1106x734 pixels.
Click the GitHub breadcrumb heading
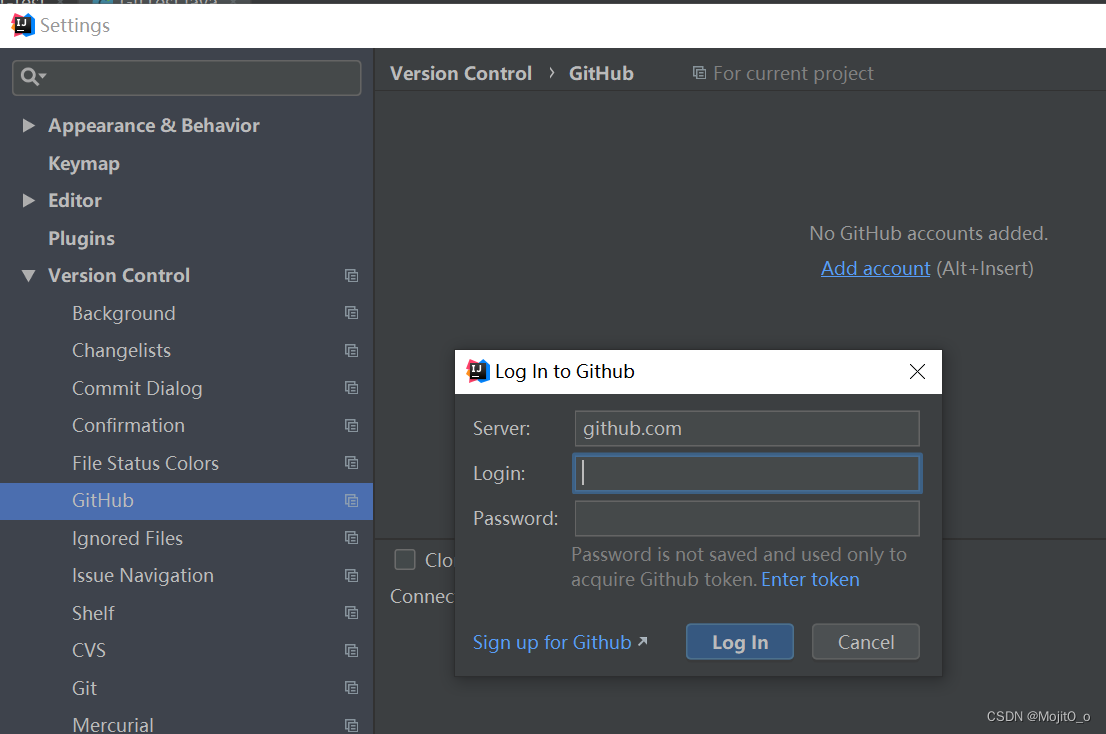tap(601, 73)
